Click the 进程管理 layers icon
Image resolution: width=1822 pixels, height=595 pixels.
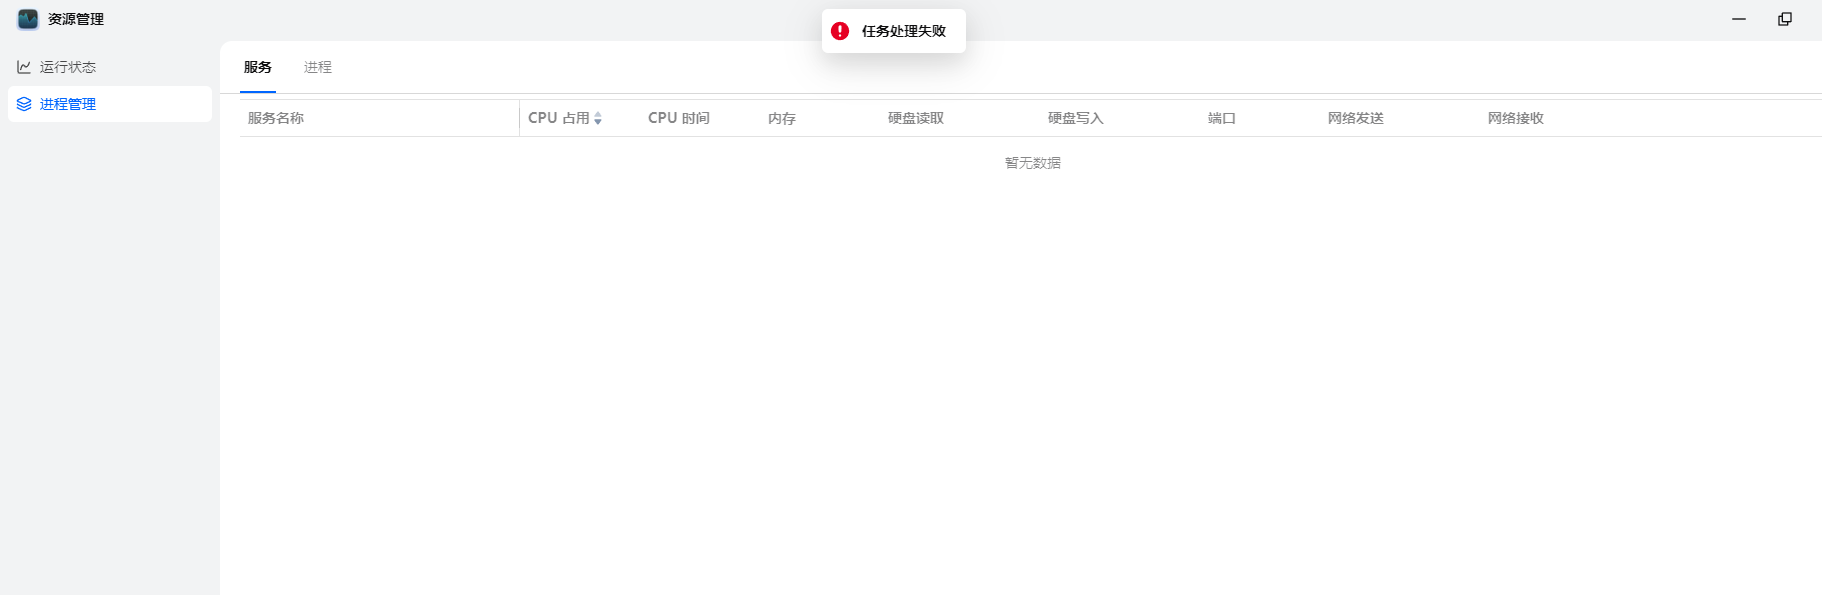(x=24, y=104)
